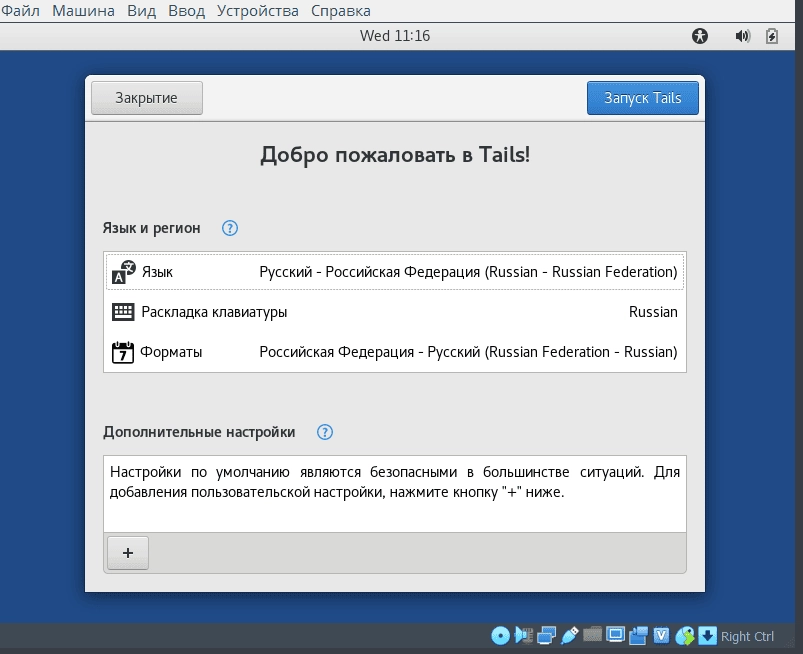
Task: Open the Устройства menu
Action: point(258,10)
